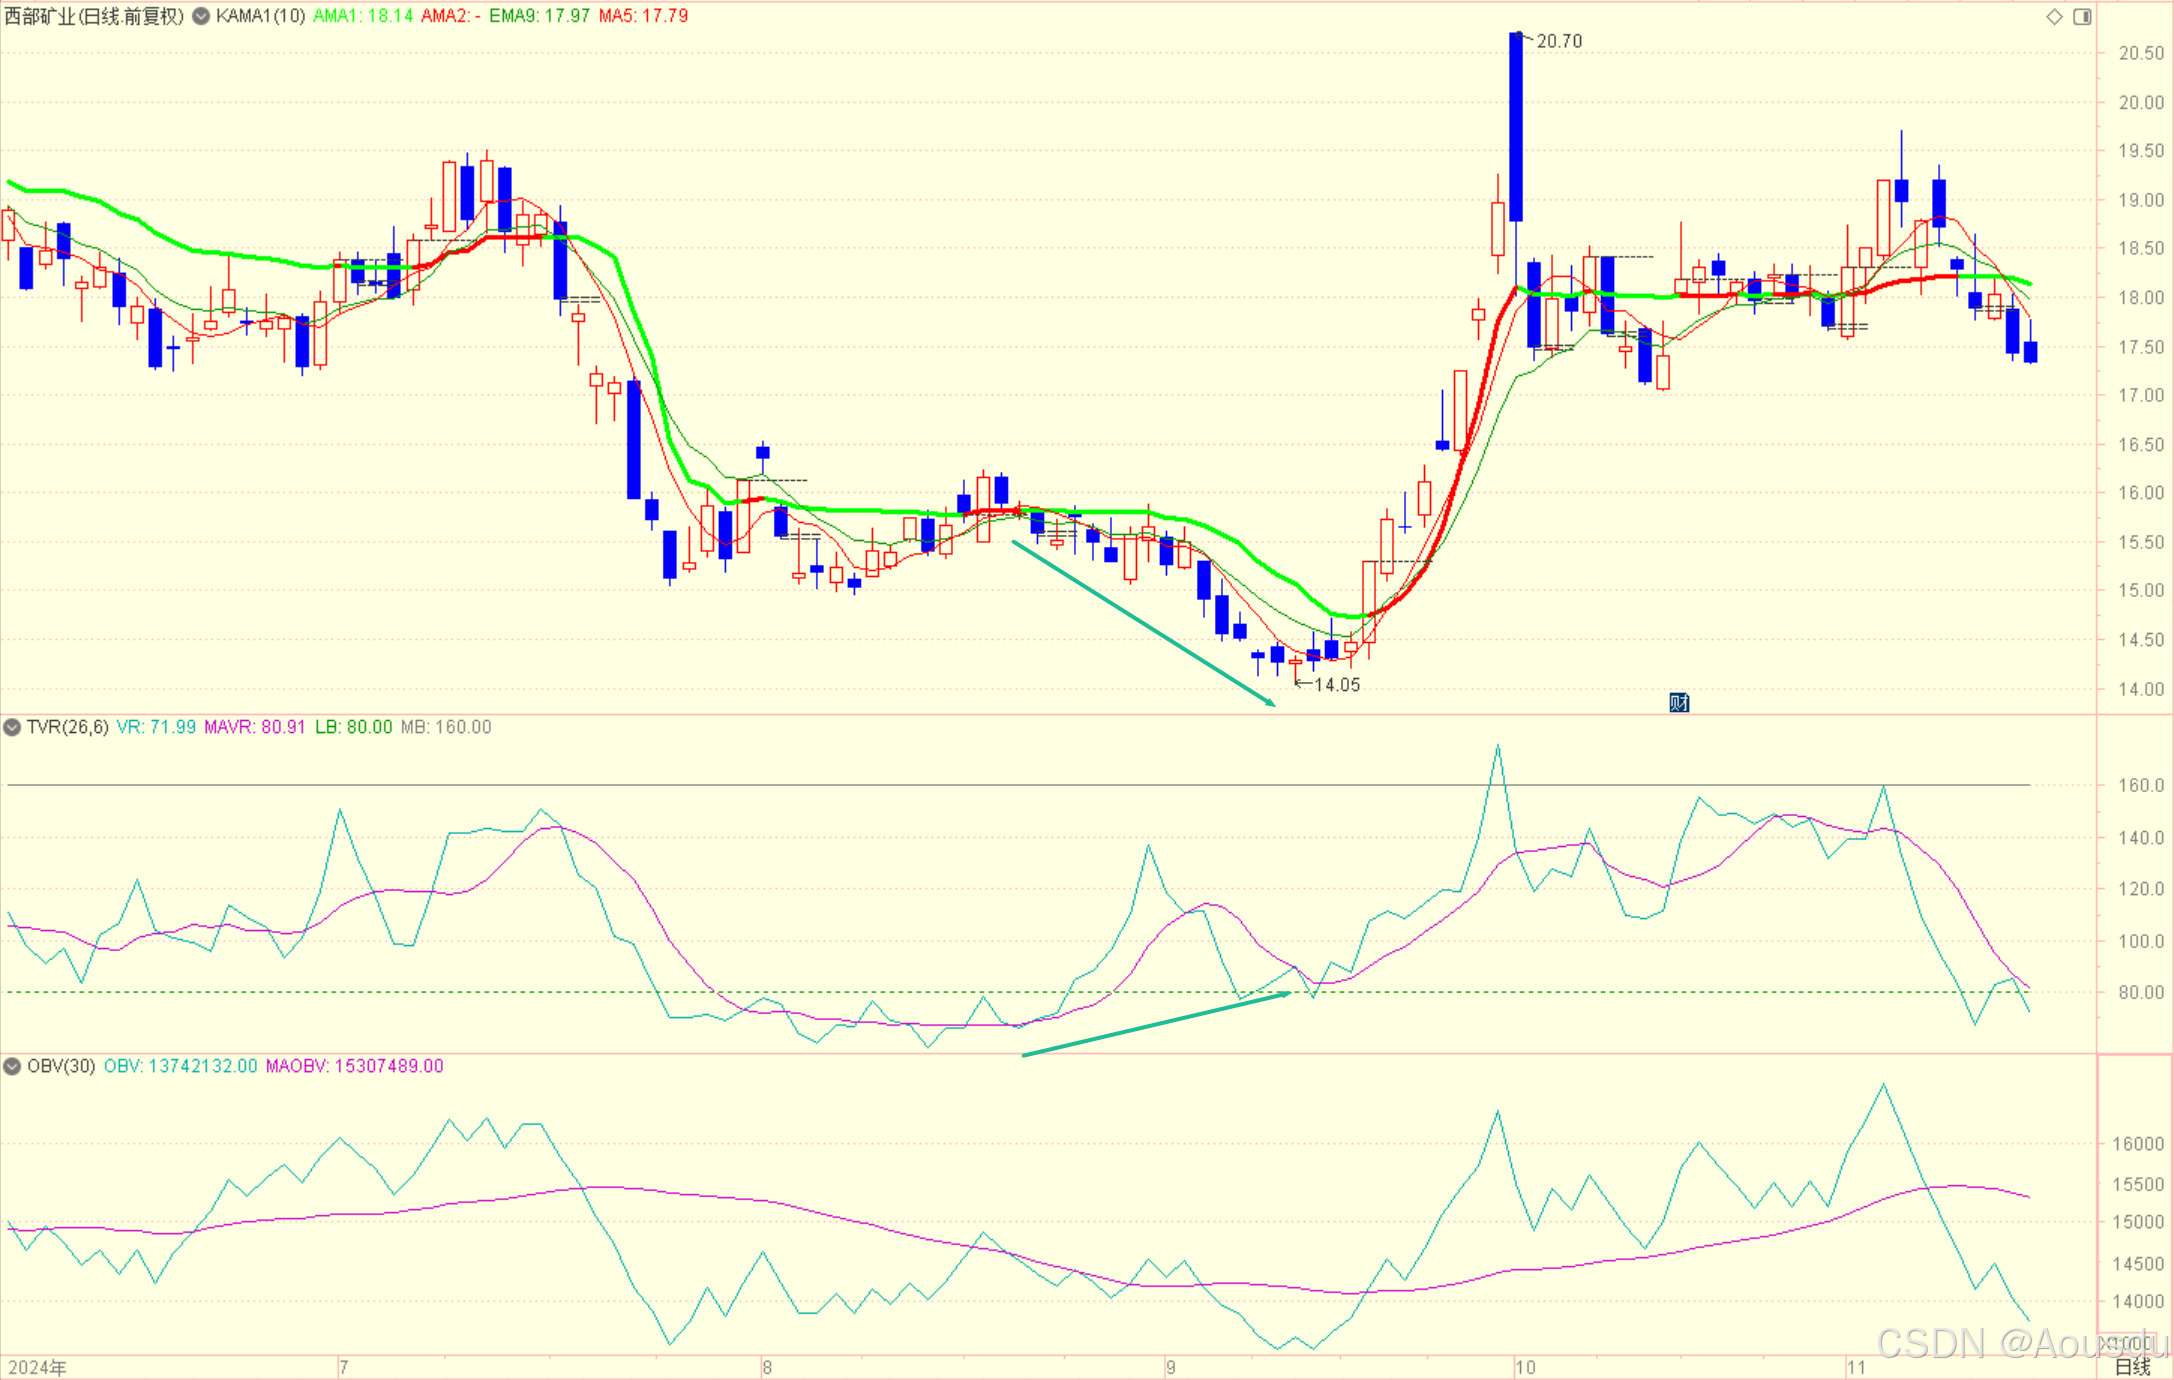The height and width of the screenshot is (1380, 2174).
Task: Toggle the side panel layout icon
Action: pos(2082,16)
